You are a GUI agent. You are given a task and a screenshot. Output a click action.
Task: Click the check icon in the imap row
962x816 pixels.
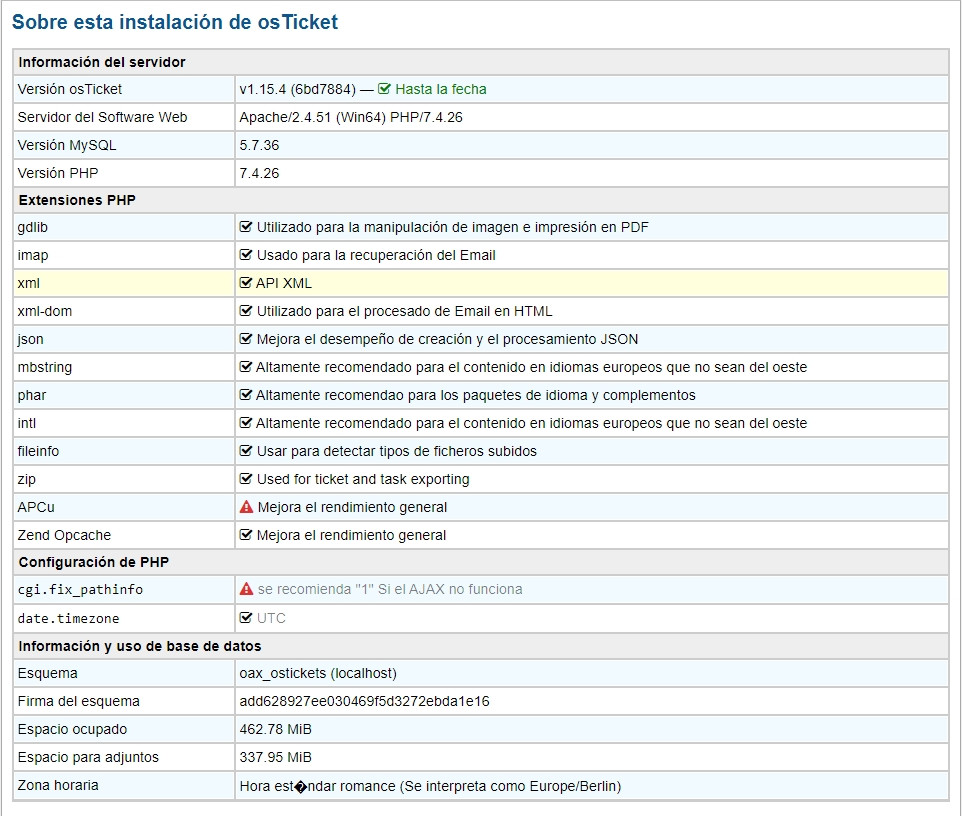[245, 255]
